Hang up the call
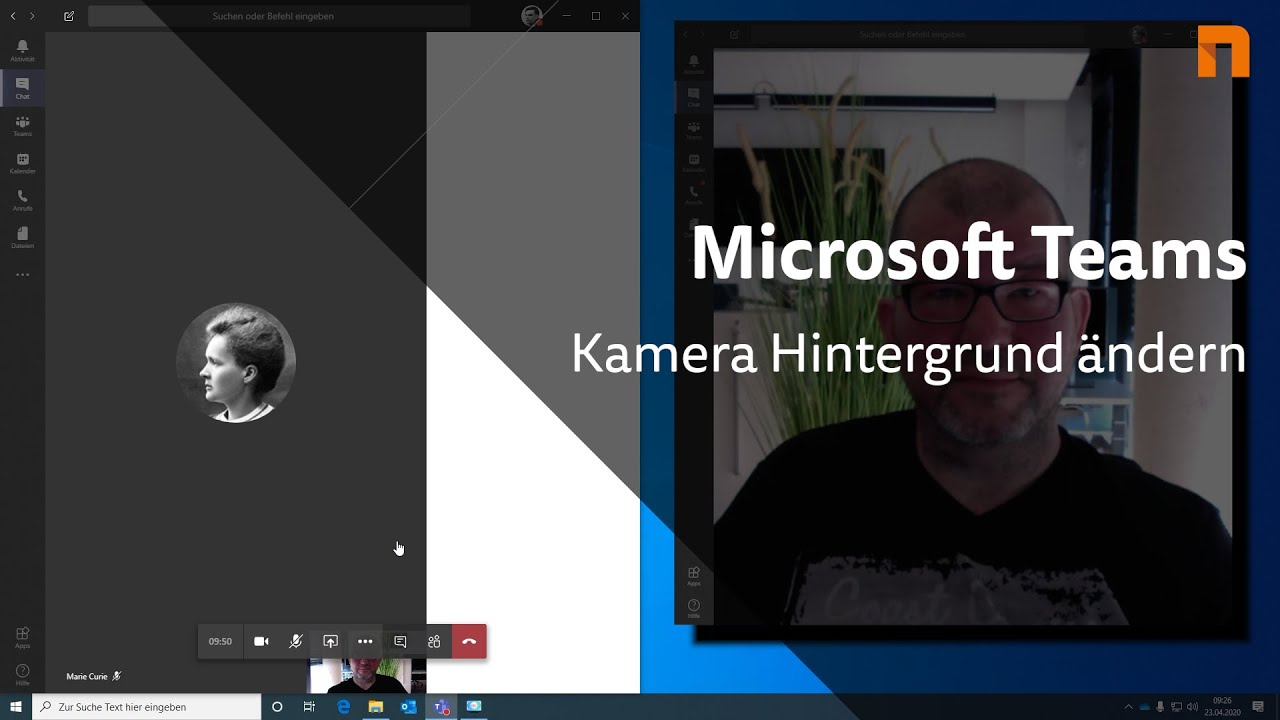Screen dimensions: 1280x720 [469, 642]
